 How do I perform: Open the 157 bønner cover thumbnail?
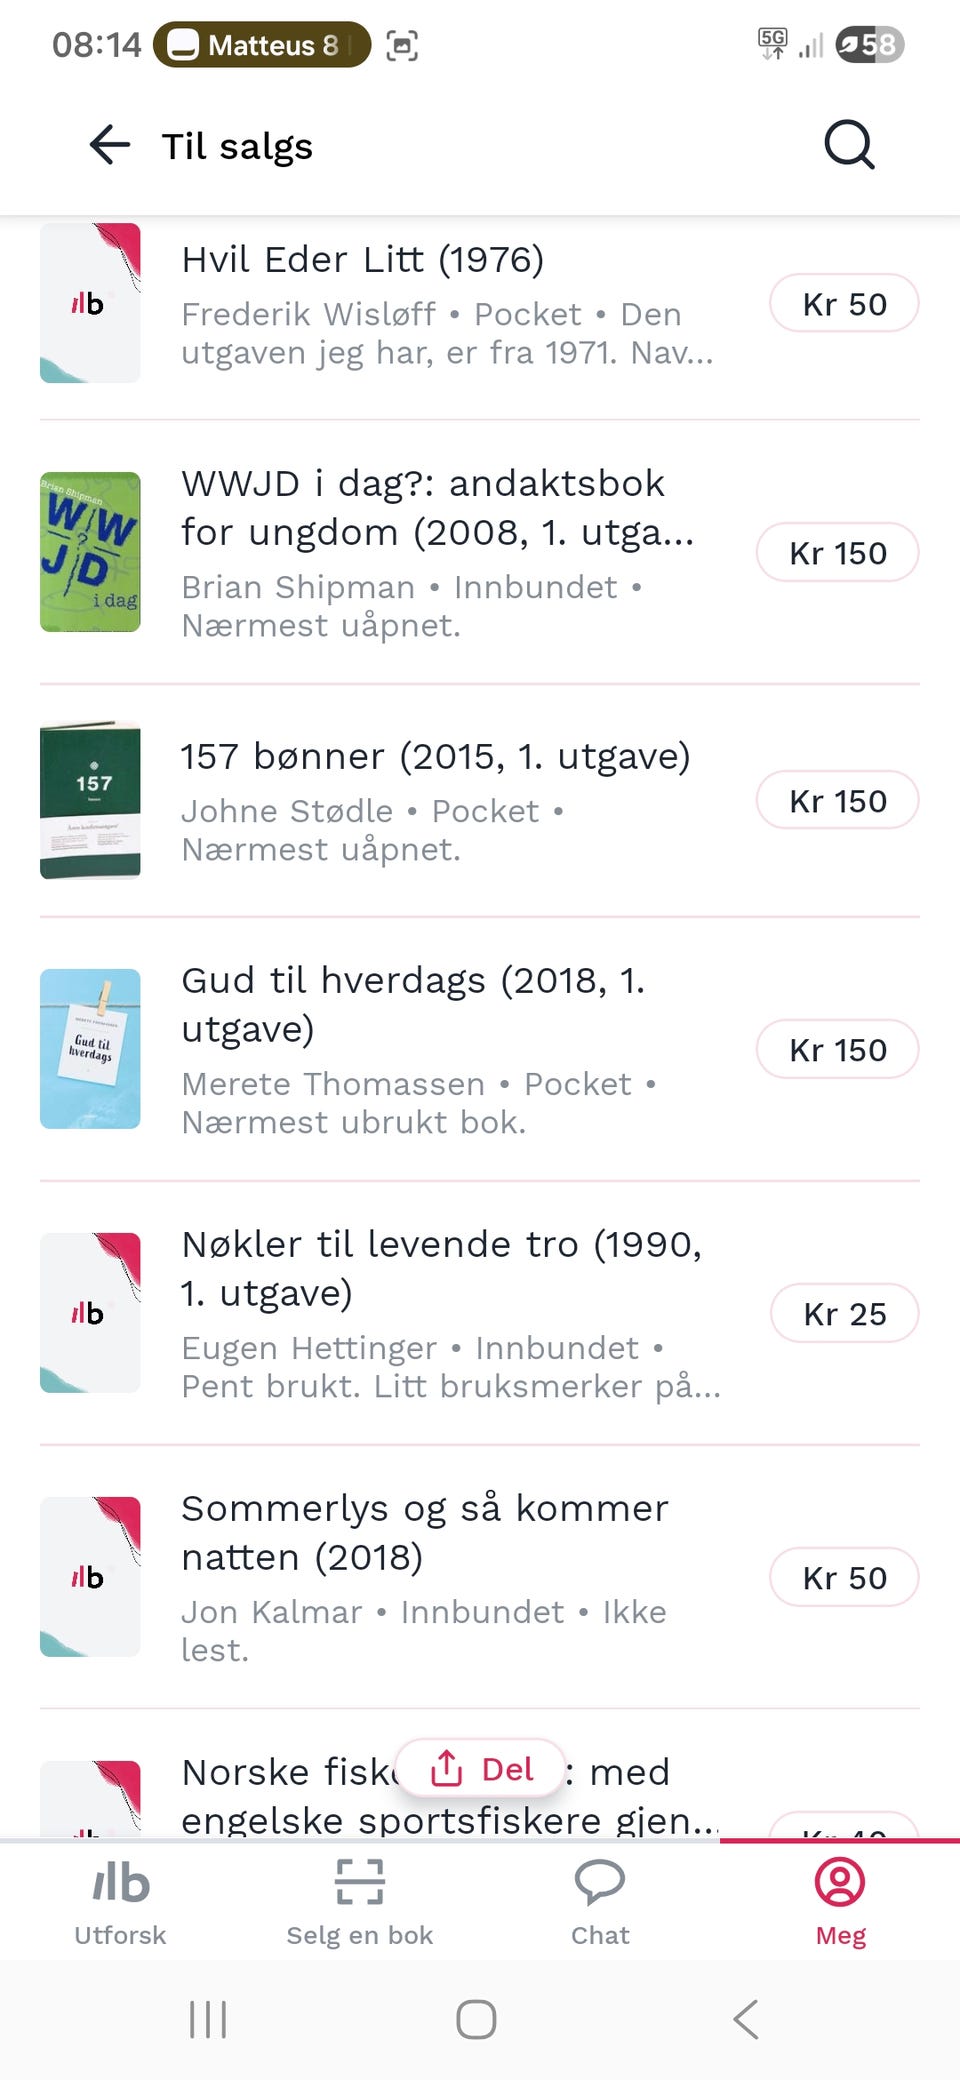pos(90,800)
